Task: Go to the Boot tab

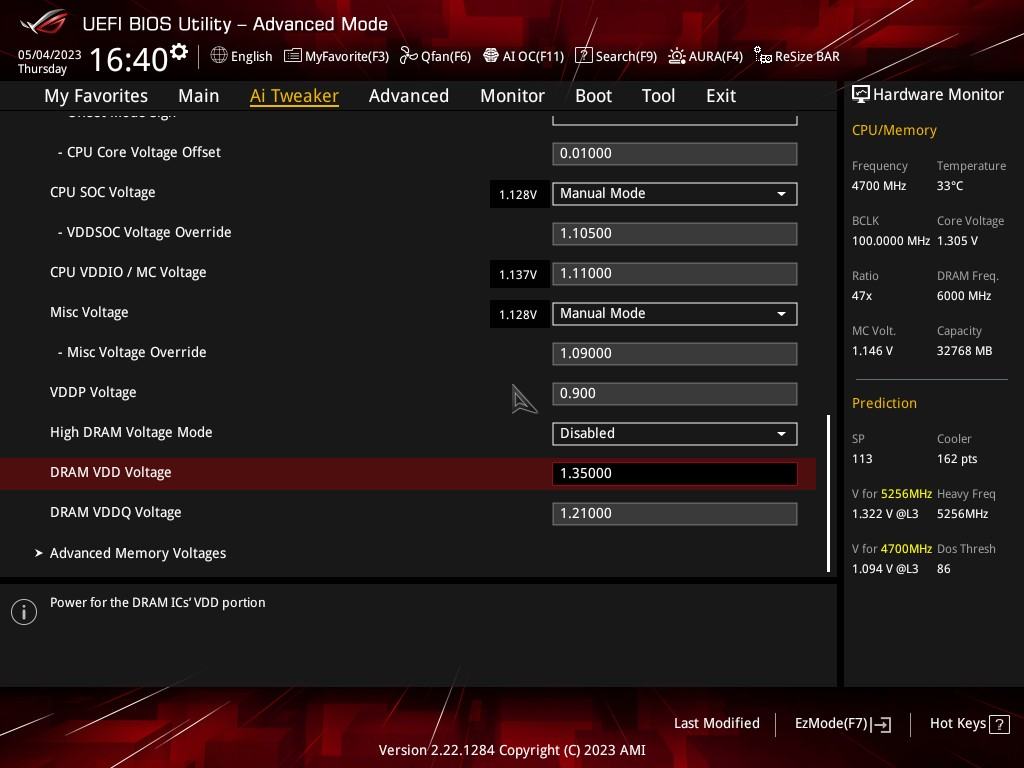Action: 593,96
